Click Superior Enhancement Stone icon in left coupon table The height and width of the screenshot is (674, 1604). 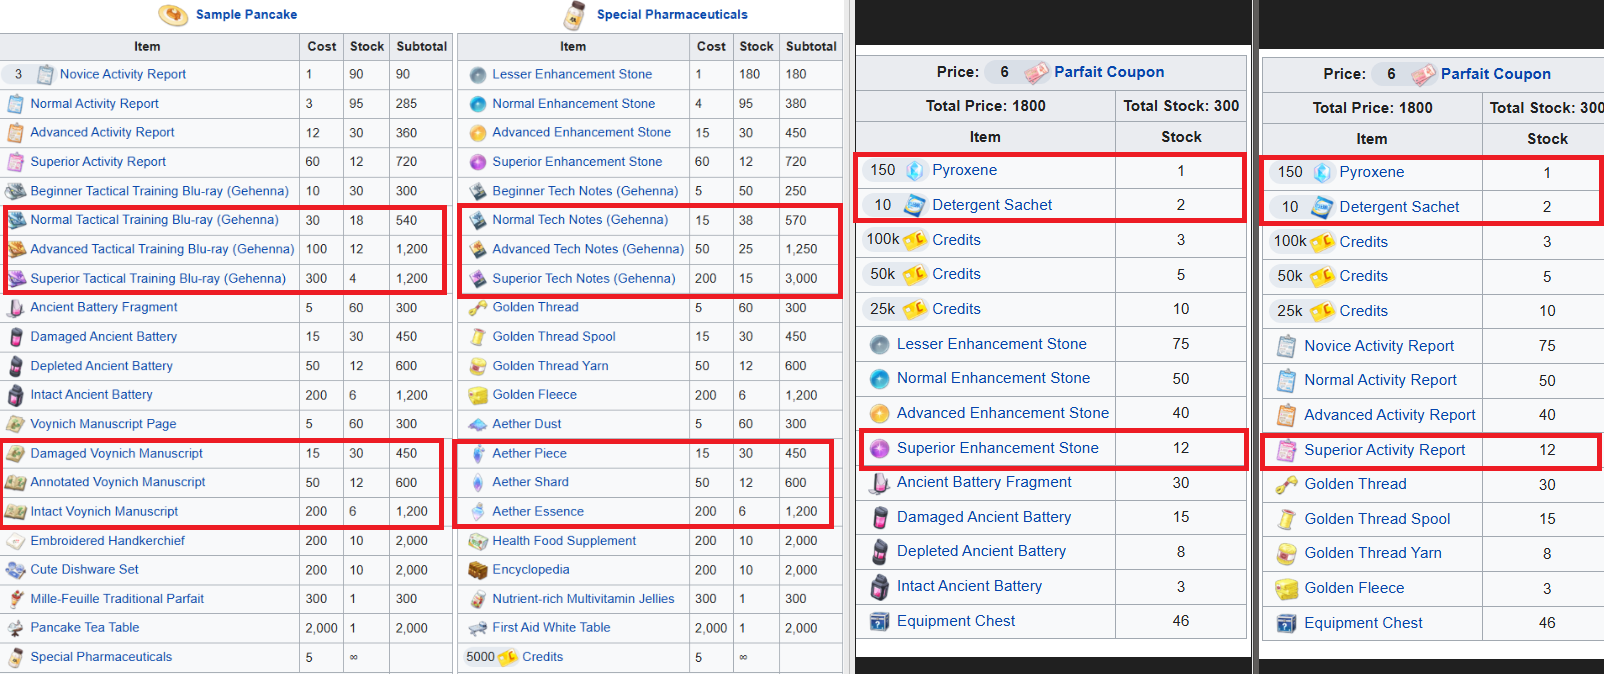pyautogui.click(x=880, y=449)
